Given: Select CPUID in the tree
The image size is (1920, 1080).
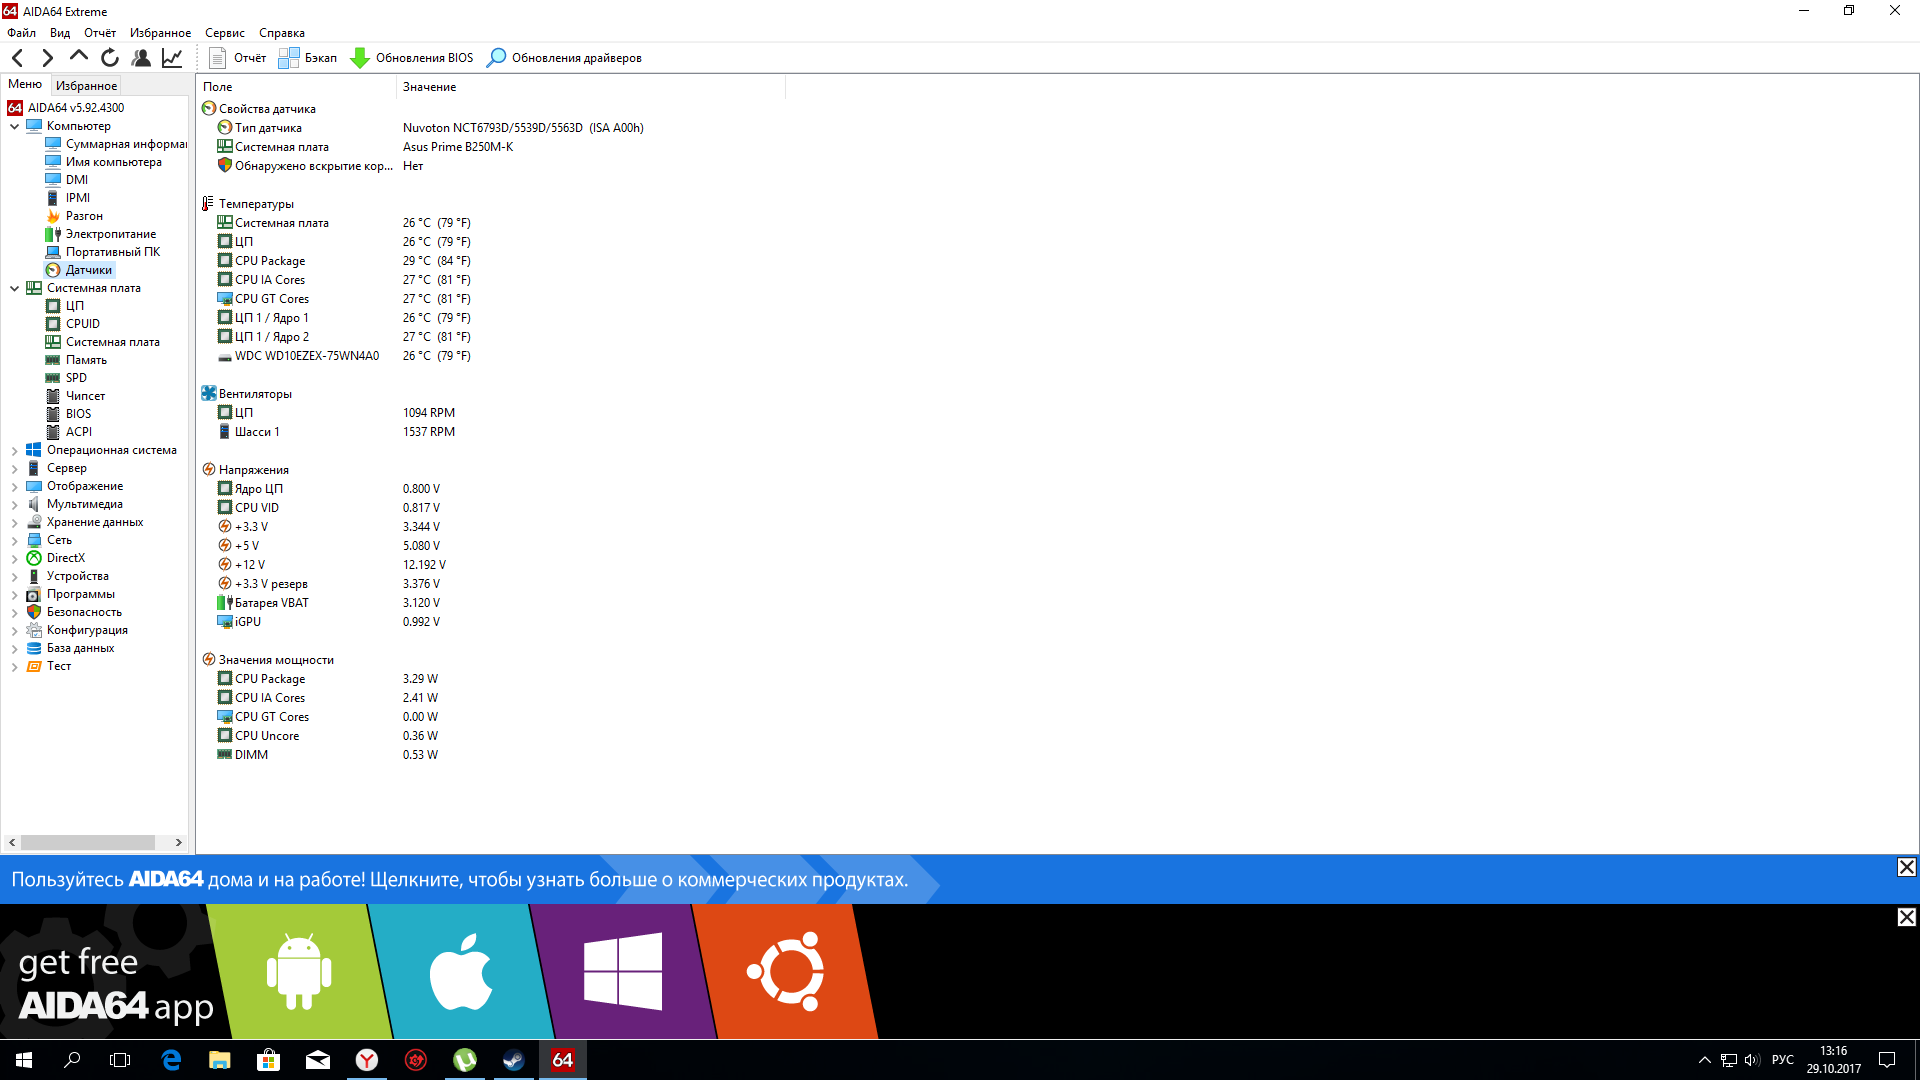Looking at the screenshot, I should click(82, 324).
